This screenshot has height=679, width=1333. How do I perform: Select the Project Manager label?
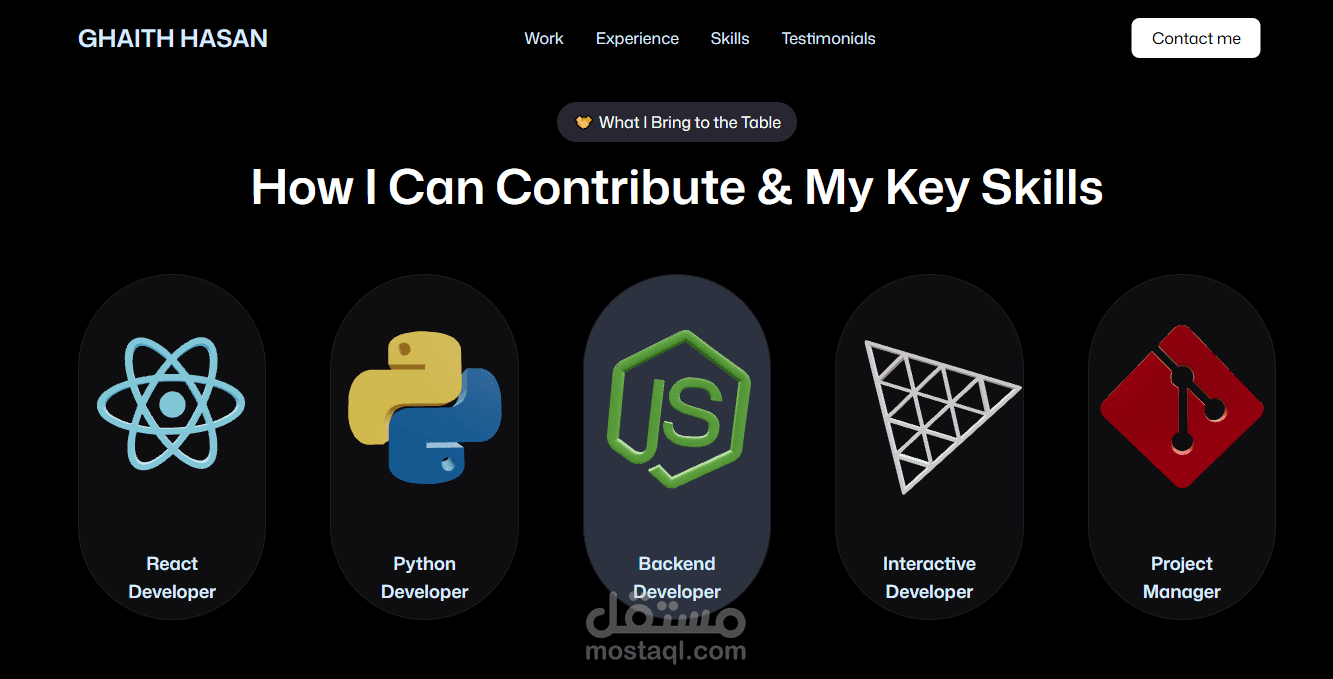(x=1182, y=578)
